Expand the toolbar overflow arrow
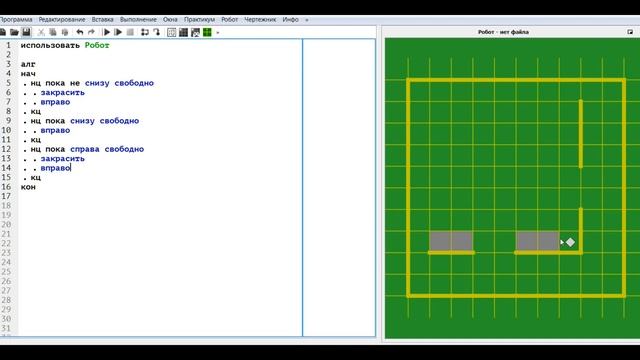Screen dimensions: 640x360 pos(218,32)
